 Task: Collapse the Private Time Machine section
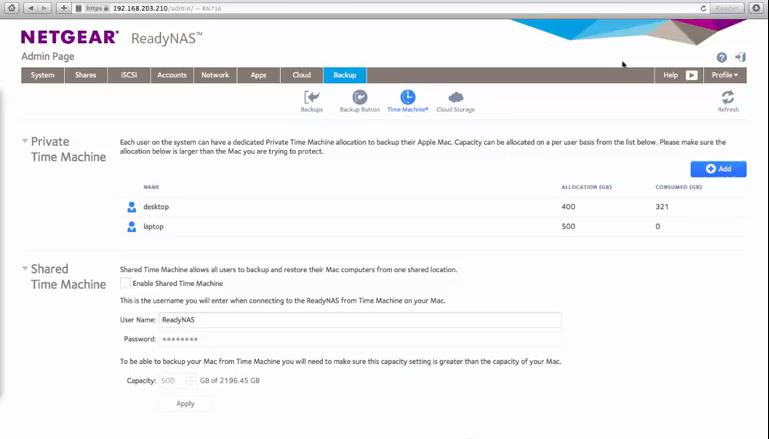click(x=25, y=142)
